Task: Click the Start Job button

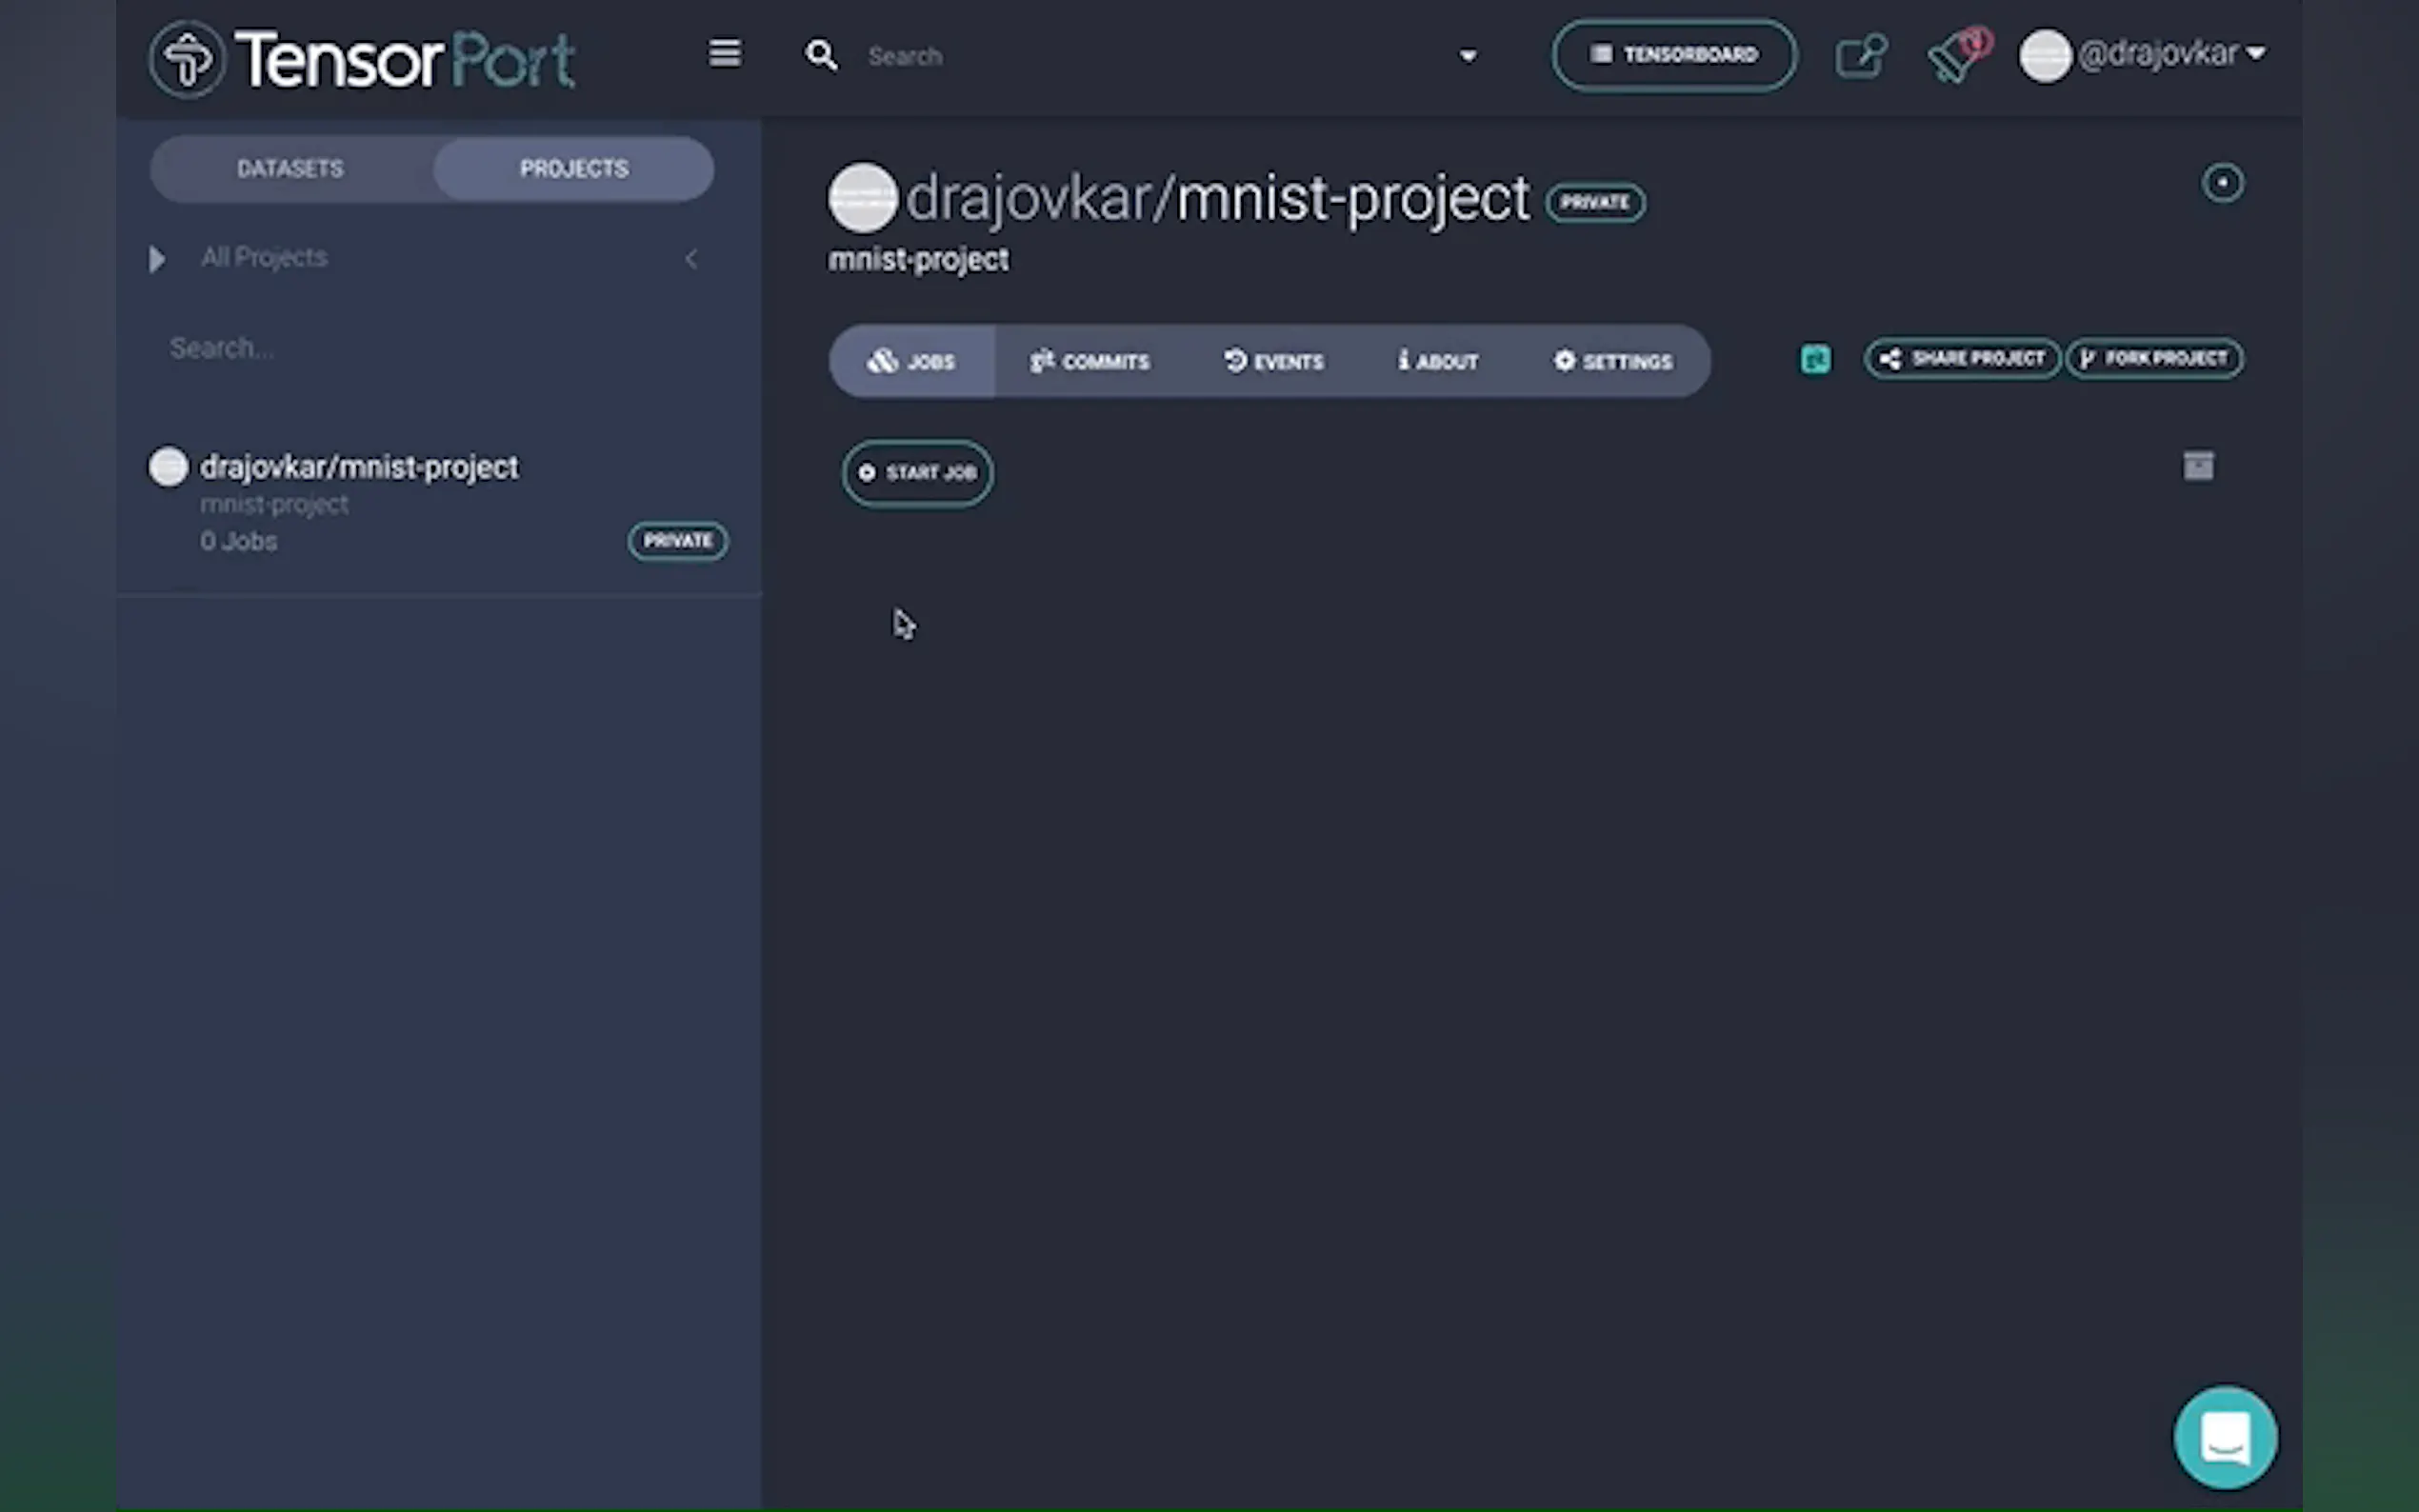Action: pyautogui.click(x=917, y=473)
